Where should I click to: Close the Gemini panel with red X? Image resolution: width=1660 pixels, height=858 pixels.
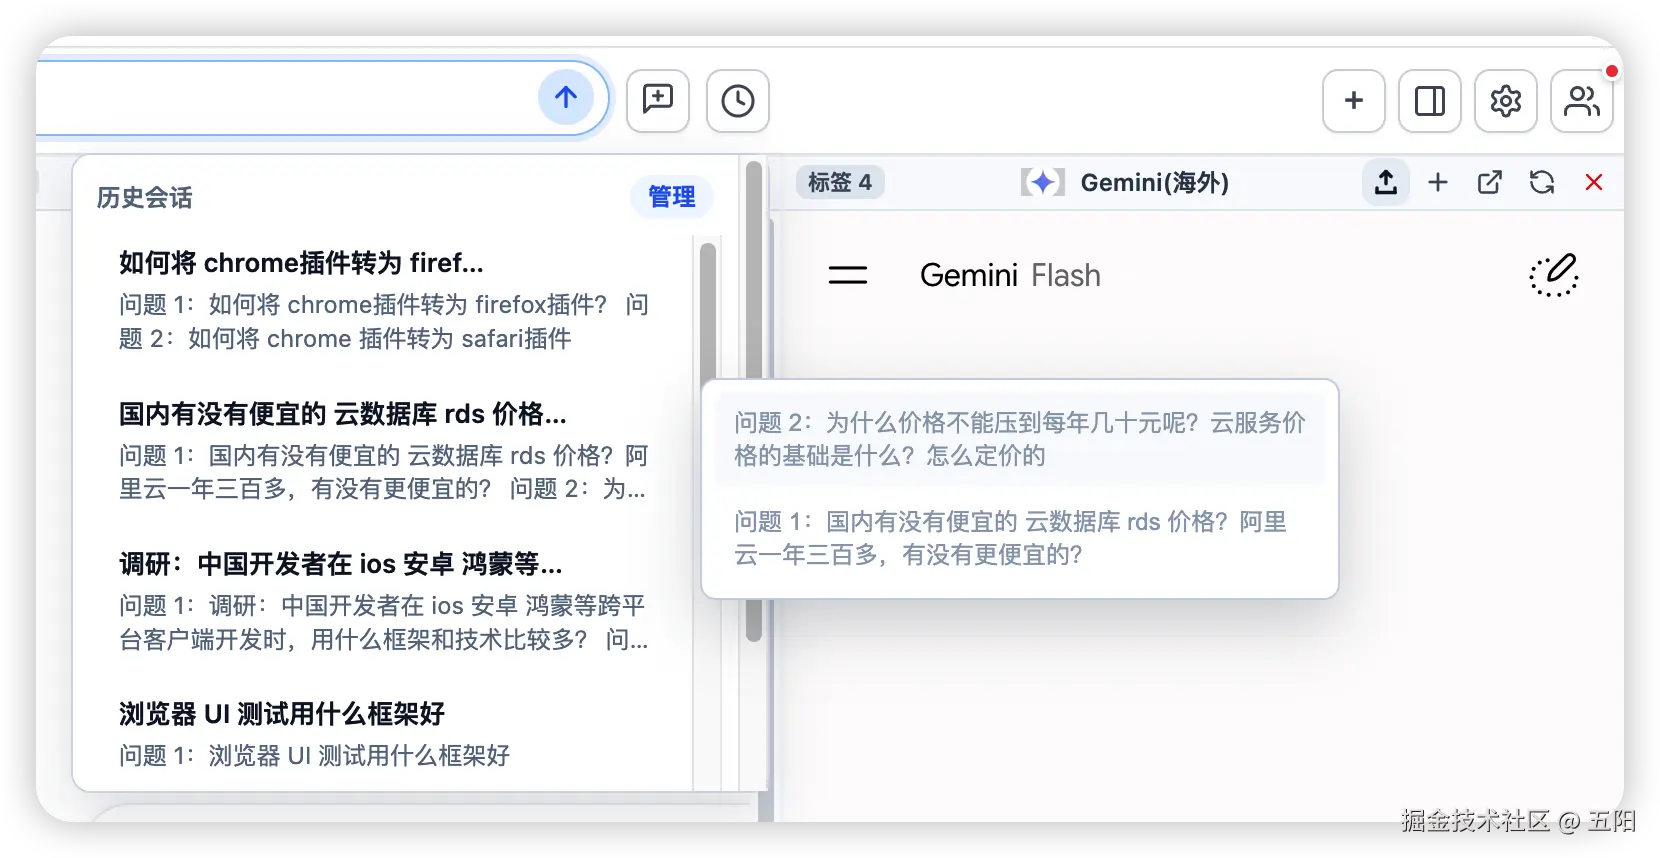tap(1594, 182)
